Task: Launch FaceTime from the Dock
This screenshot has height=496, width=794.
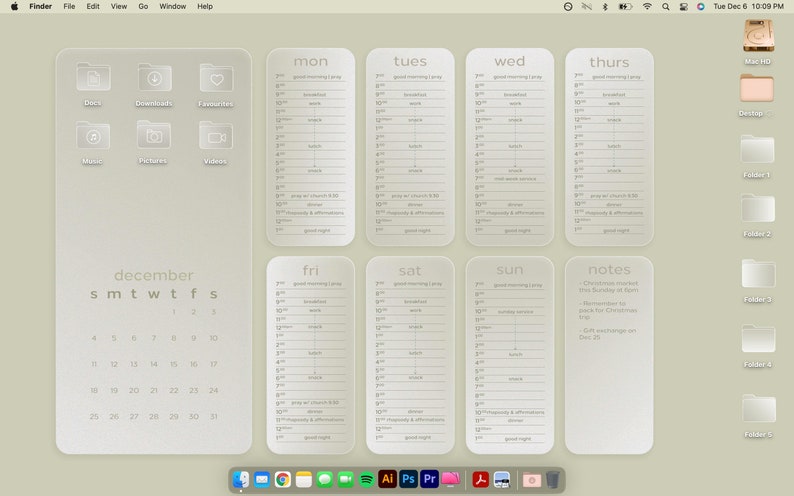Action: point(346,479)
